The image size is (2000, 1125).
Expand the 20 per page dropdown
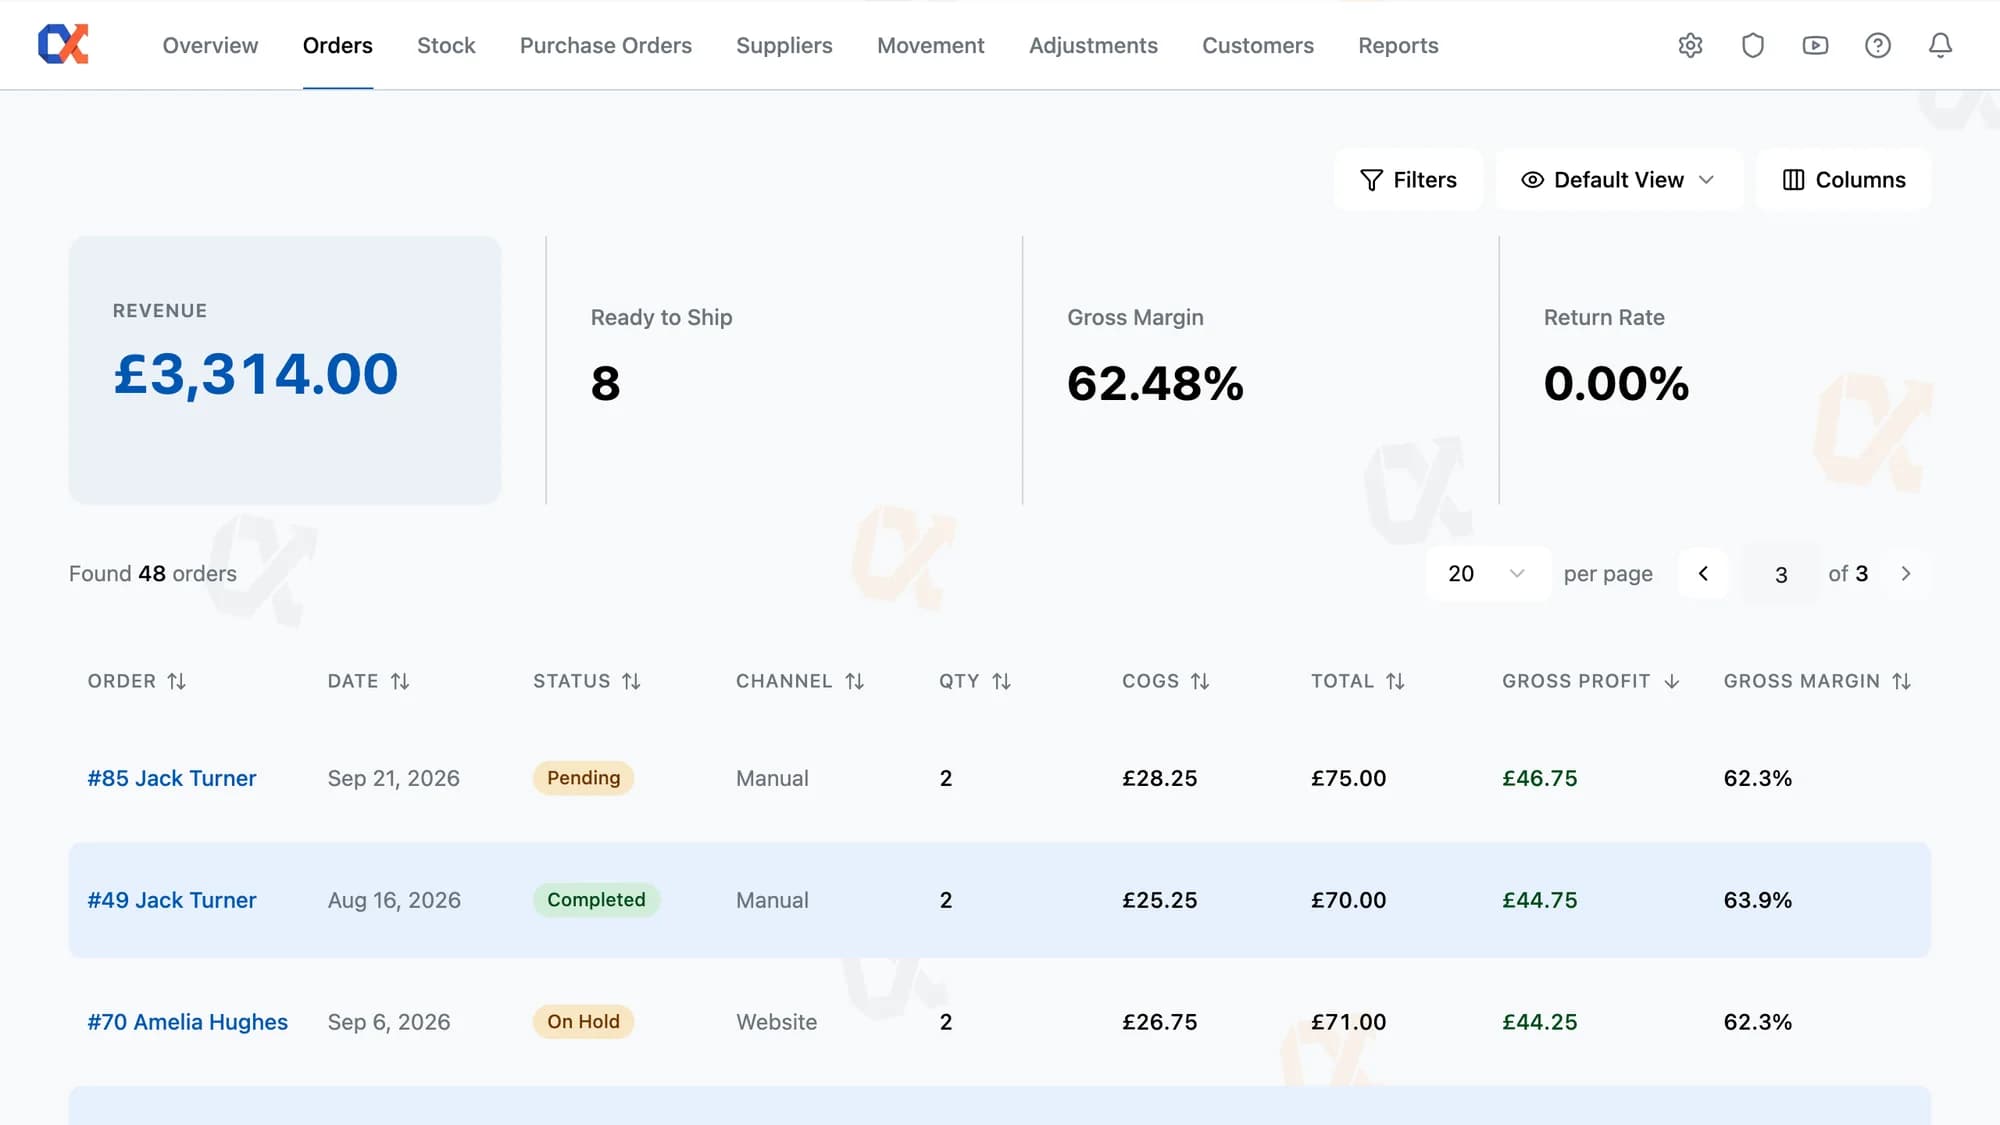[x=1487, y=574]
